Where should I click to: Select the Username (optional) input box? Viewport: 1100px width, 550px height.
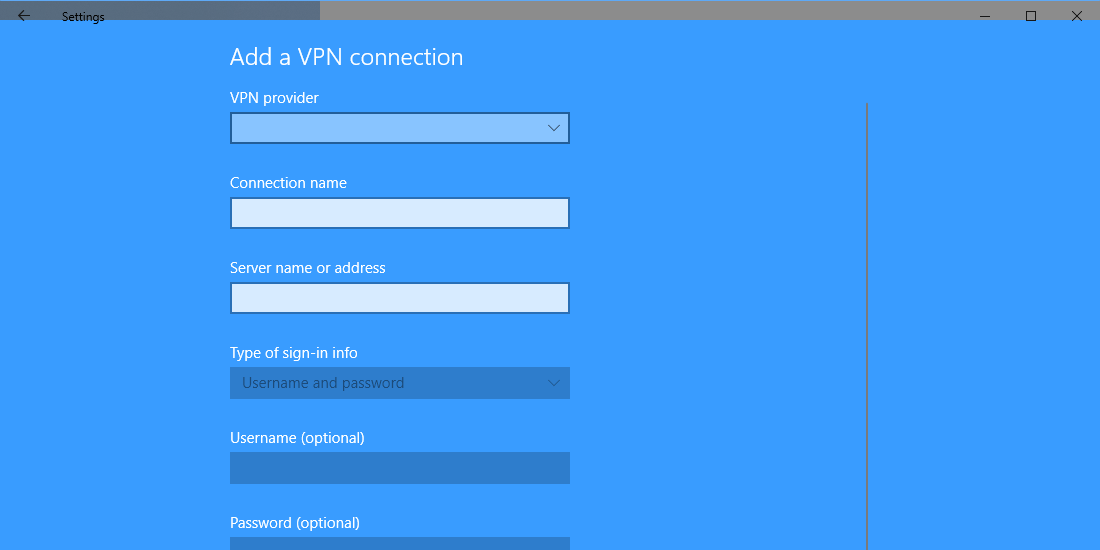[x=399, y=468]
